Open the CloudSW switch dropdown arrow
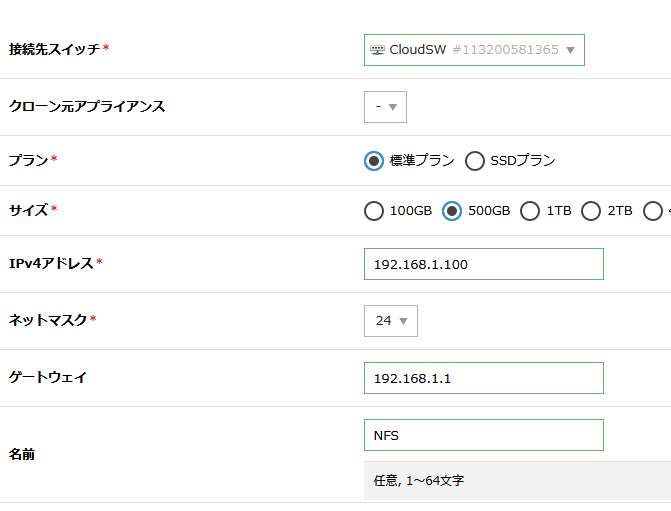Screen dimensions: 671x511 pos(571,50)
